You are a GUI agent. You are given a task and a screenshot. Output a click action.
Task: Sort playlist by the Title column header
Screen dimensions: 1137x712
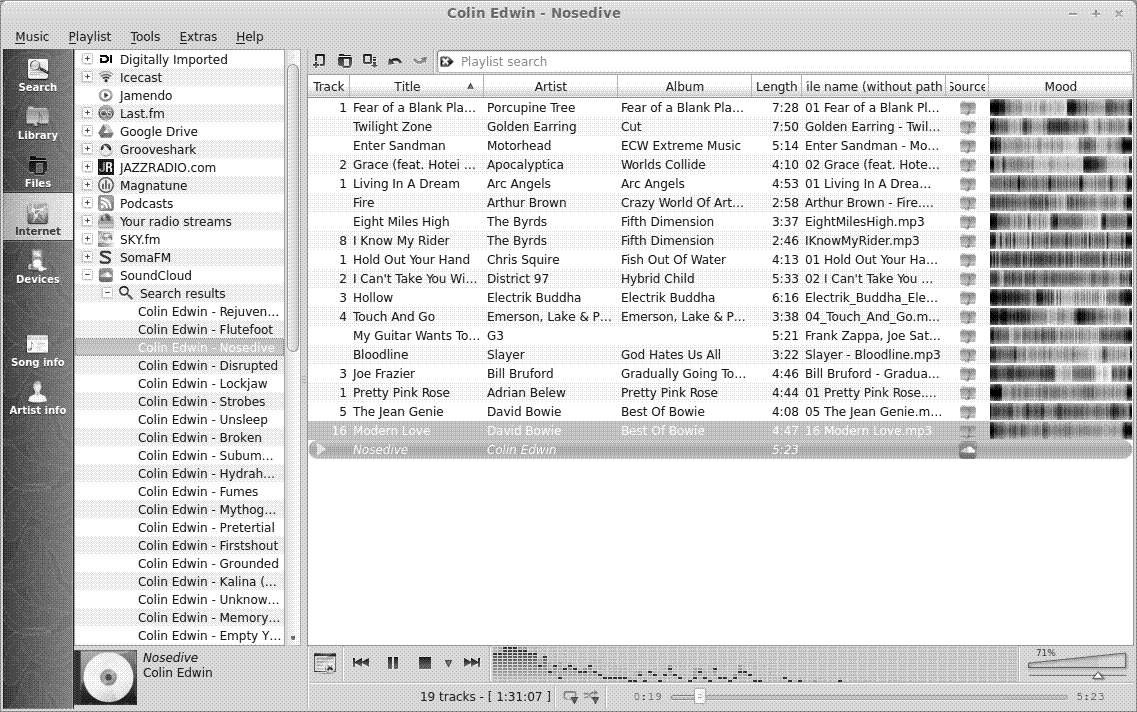[x=415, y=86]
